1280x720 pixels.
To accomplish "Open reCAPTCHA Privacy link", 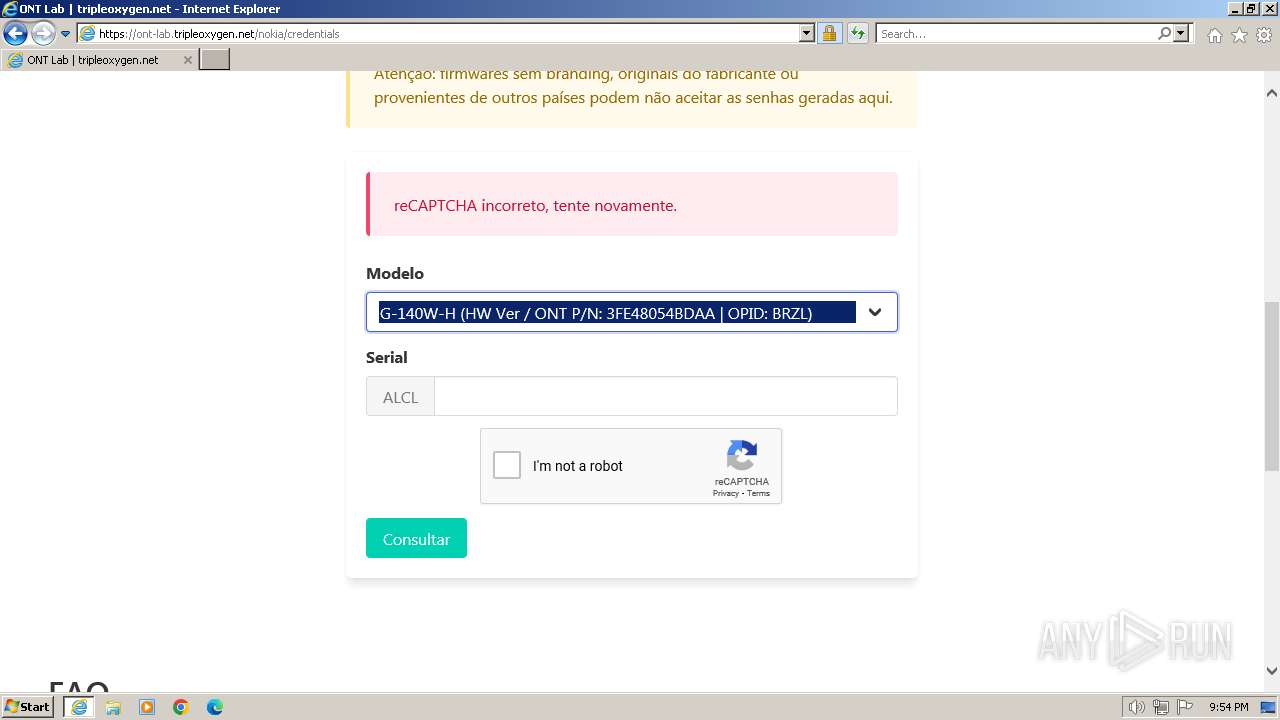I will (x=726, y=493).
